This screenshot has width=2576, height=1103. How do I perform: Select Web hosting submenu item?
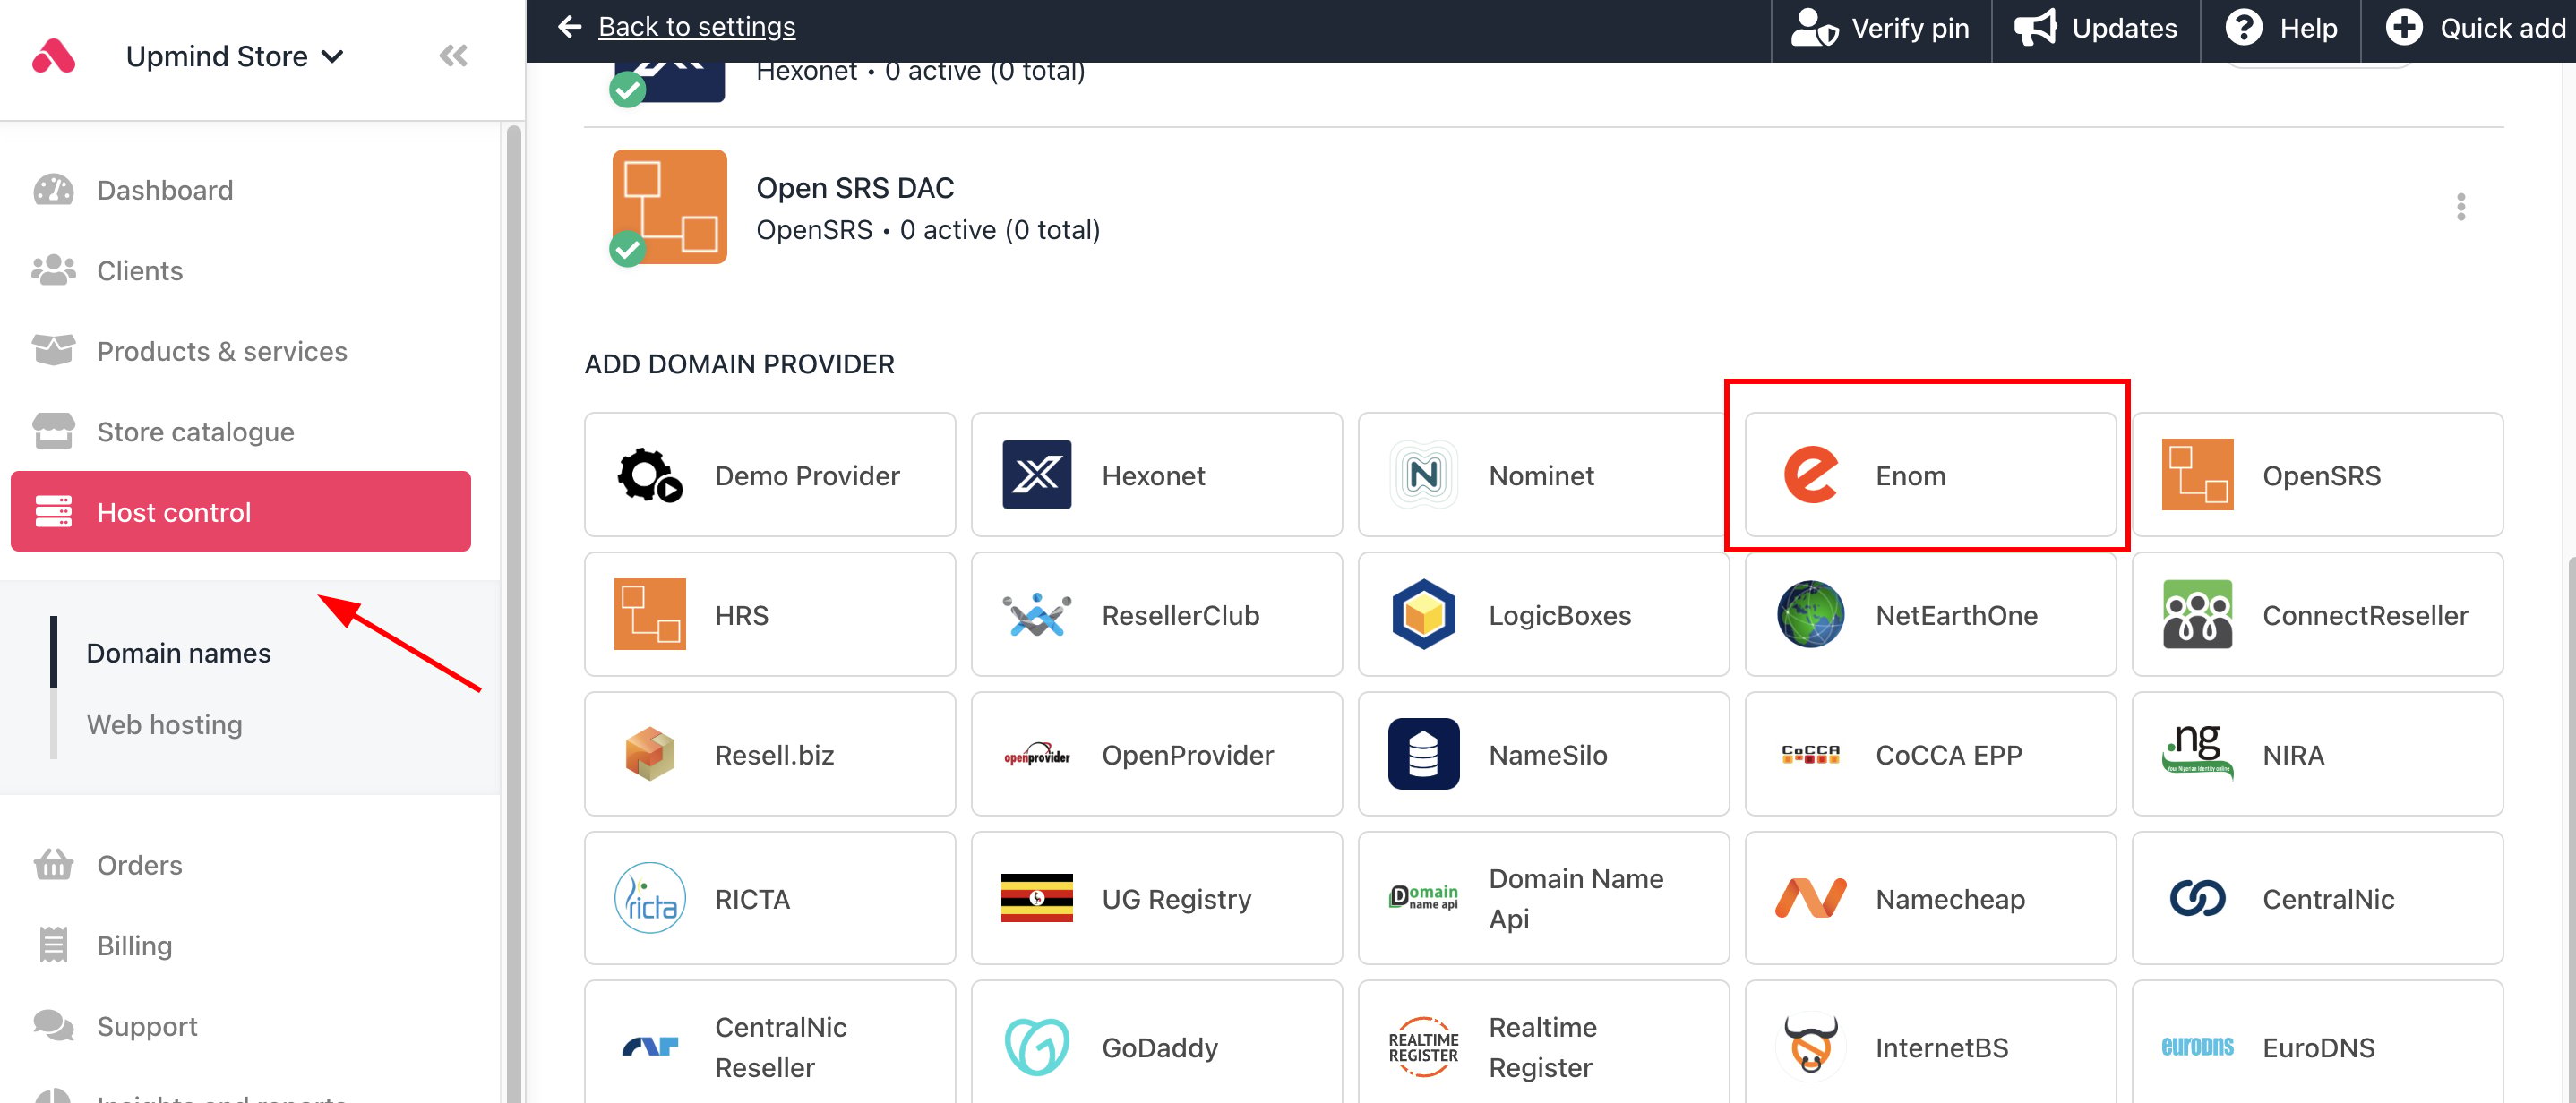tap(165, 724)
